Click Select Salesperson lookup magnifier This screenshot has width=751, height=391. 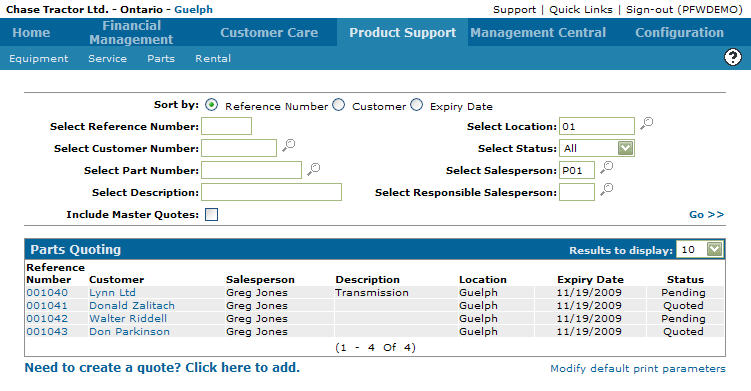pos(606,167)
